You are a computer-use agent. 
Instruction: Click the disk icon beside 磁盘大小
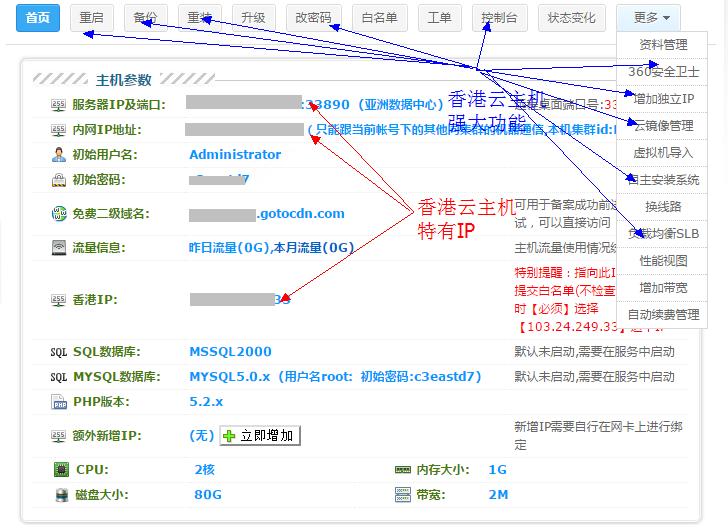coord(61,495)
